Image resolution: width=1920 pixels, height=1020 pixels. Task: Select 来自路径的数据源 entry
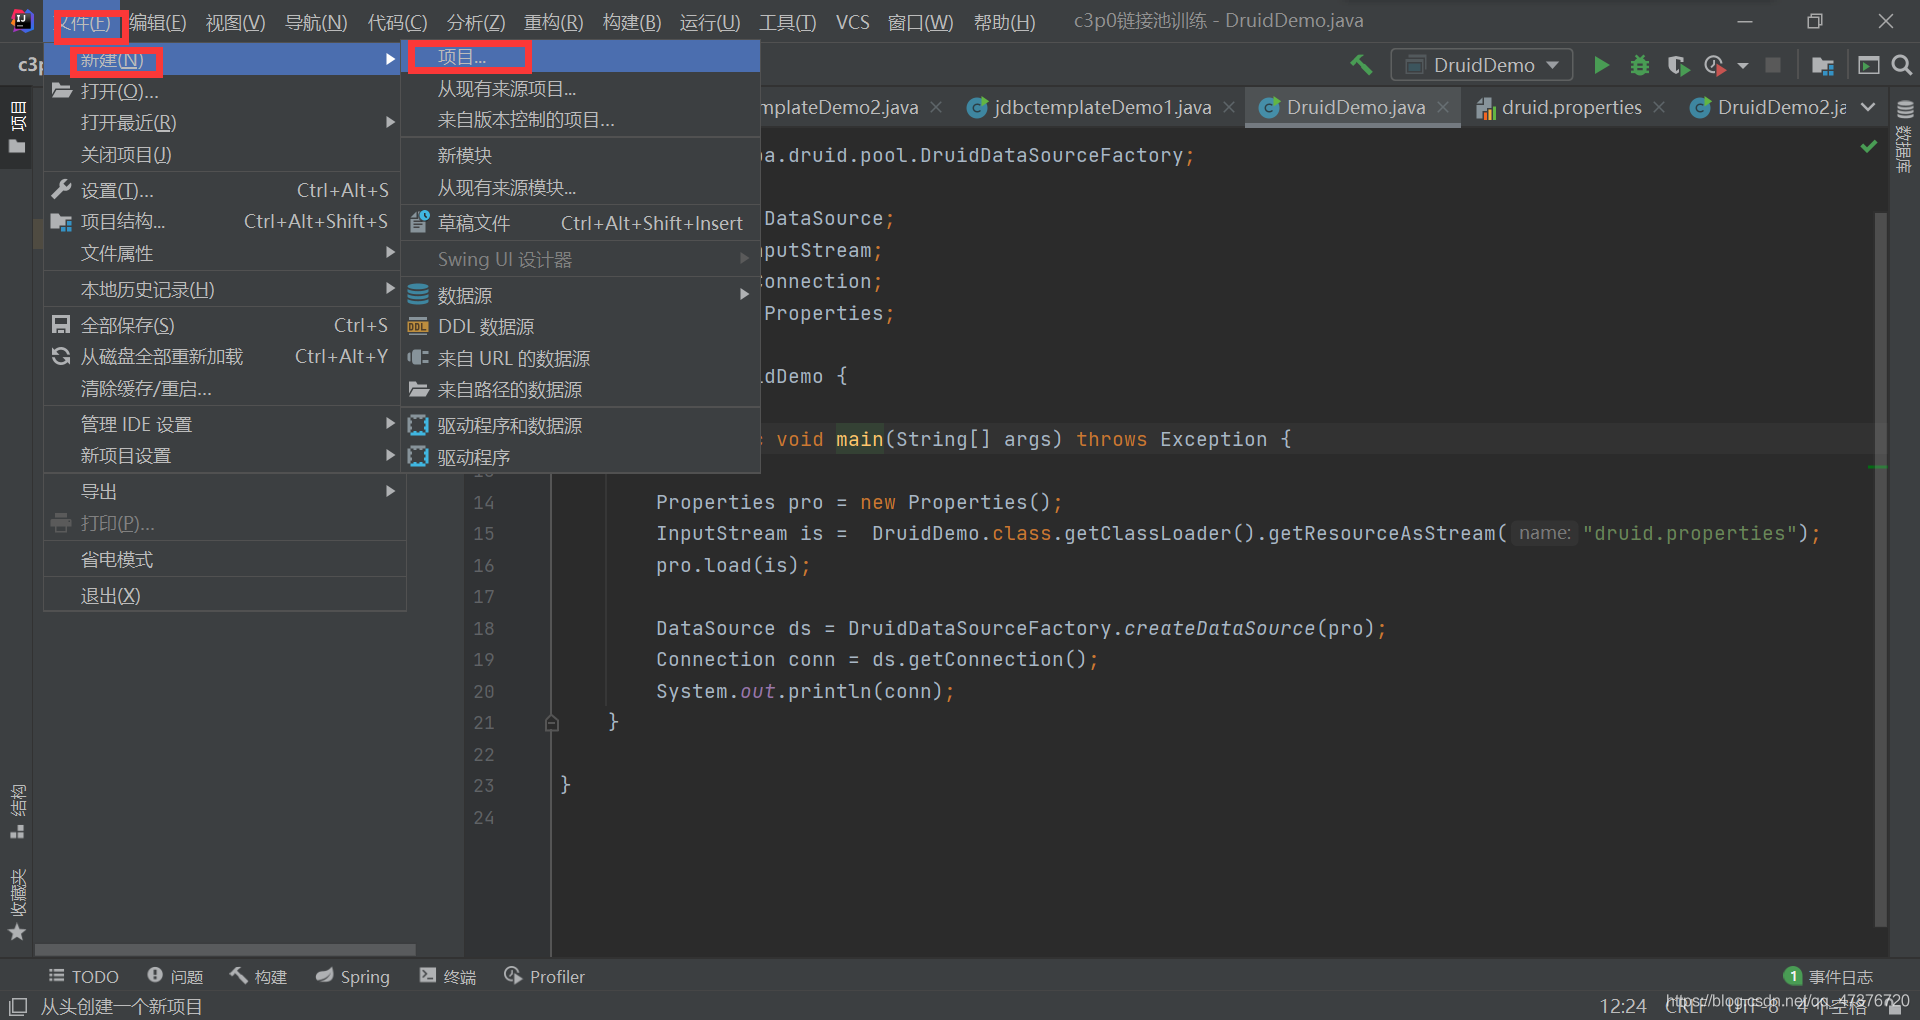pos(580,389)
